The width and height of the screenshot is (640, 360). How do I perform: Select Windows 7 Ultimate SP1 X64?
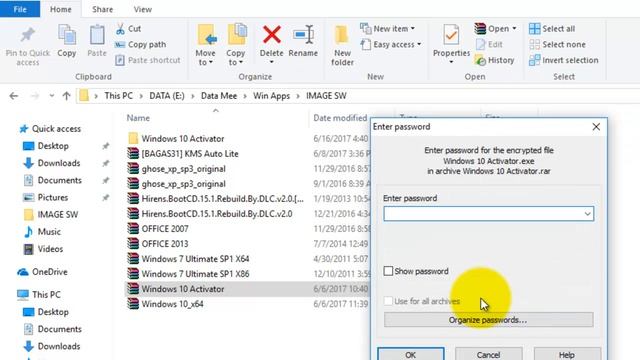point(188,259)
